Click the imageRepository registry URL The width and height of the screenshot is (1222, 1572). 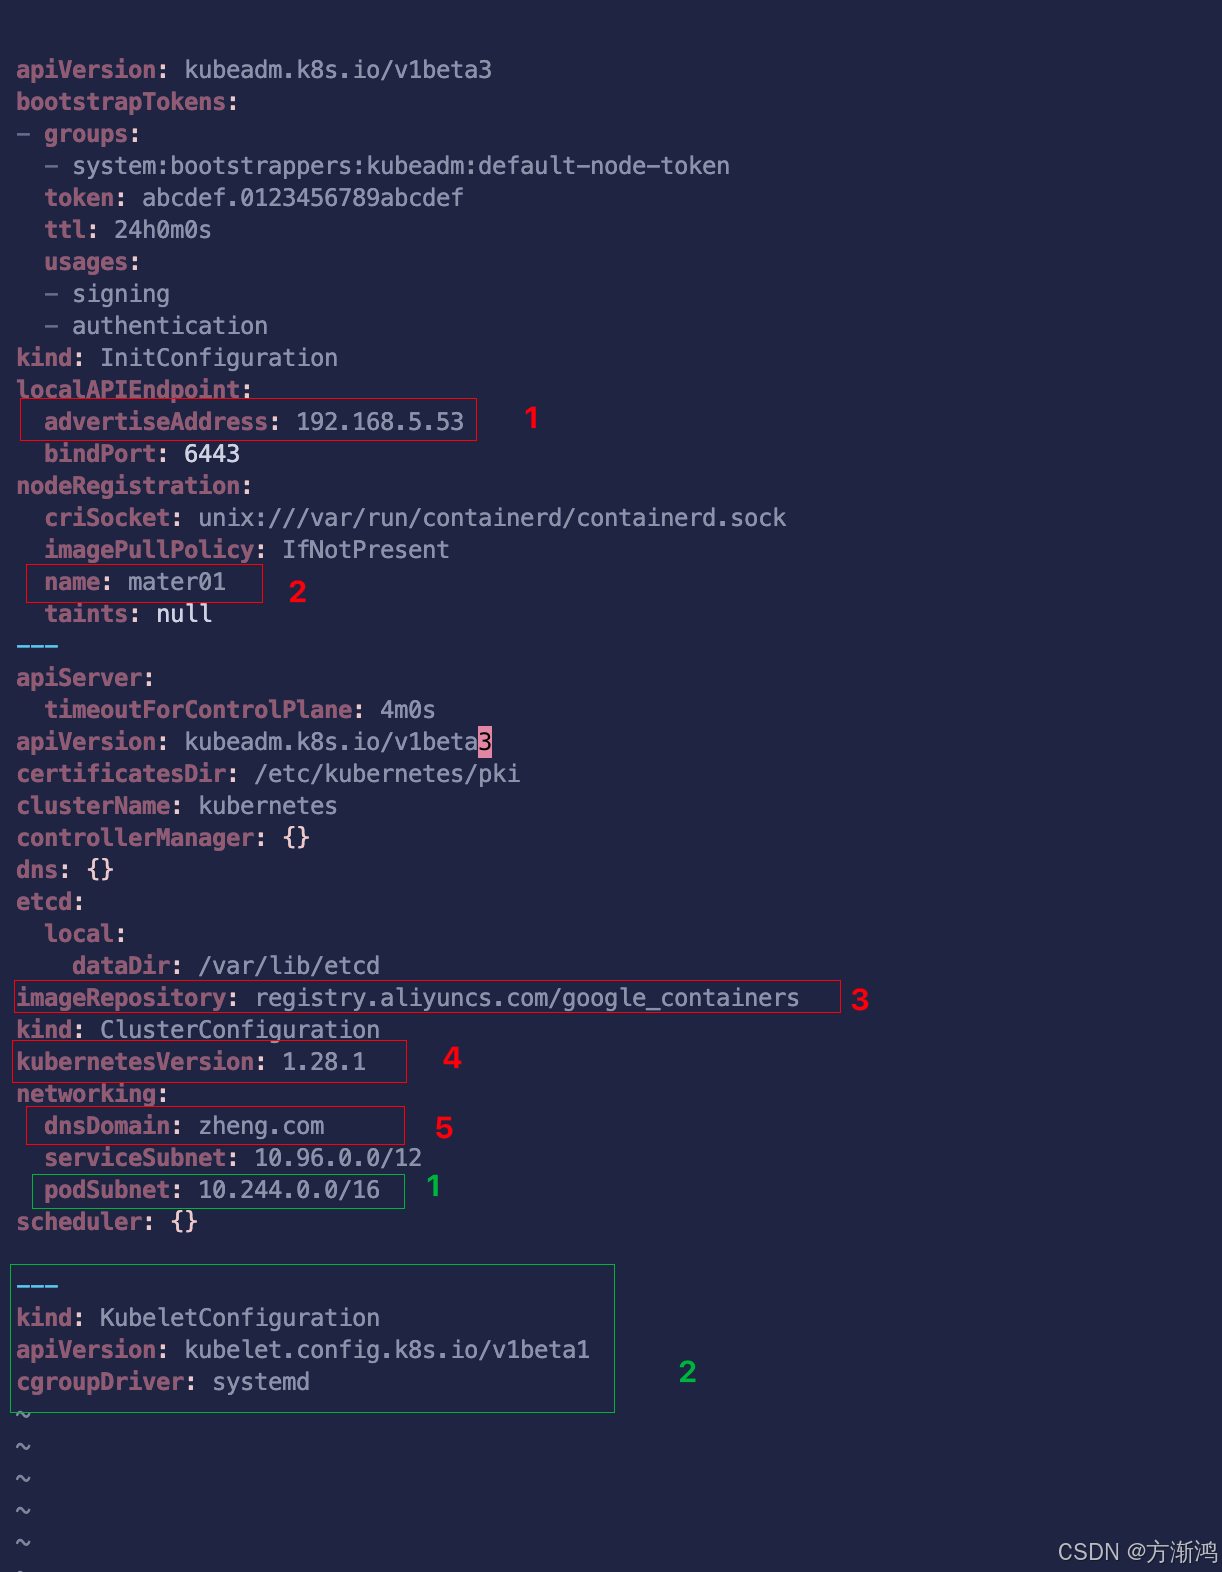pos(527,997)
